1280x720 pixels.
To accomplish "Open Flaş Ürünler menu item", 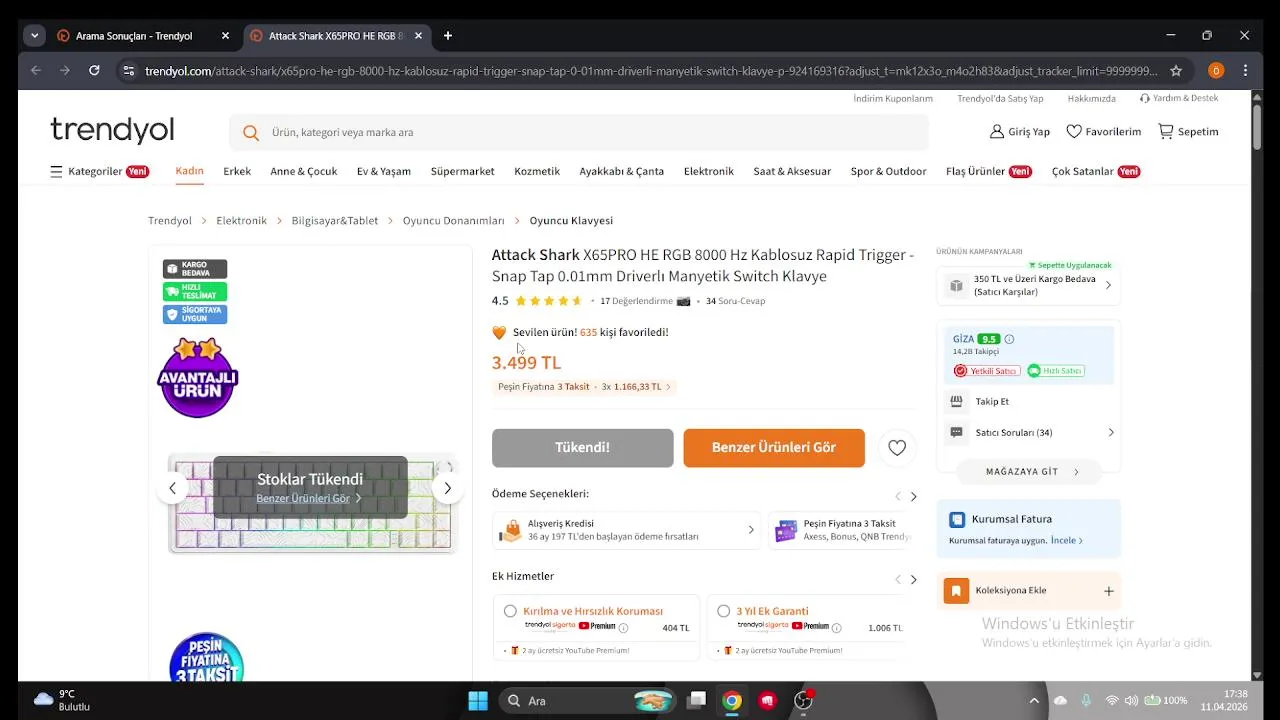I will click(x=988, y=171).
